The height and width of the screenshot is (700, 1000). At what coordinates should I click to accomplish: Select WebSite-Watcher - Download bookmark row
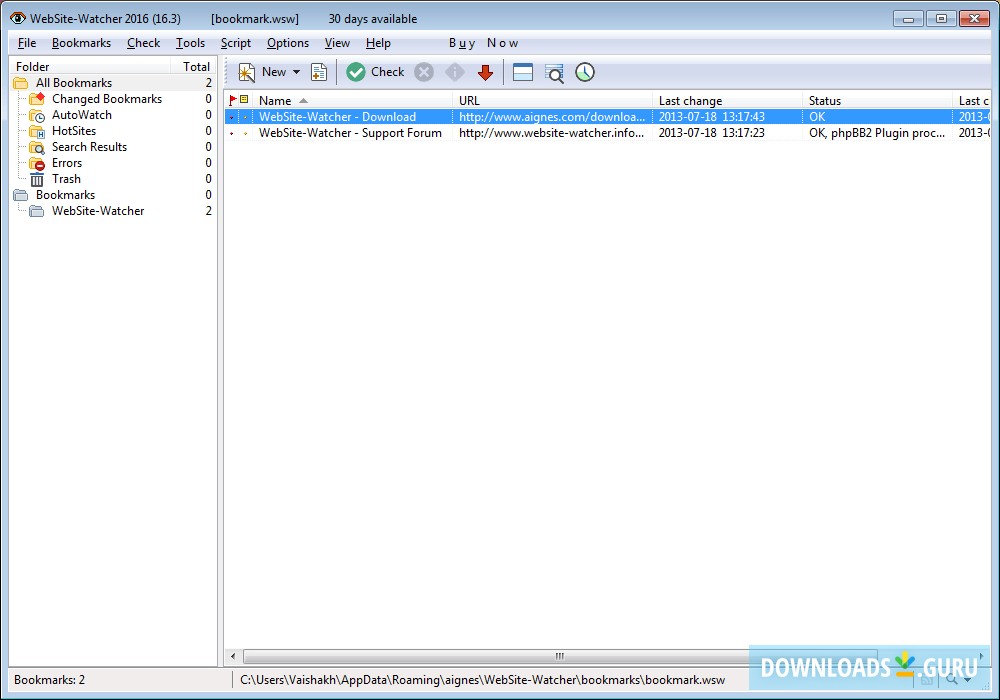coord(608,117)
